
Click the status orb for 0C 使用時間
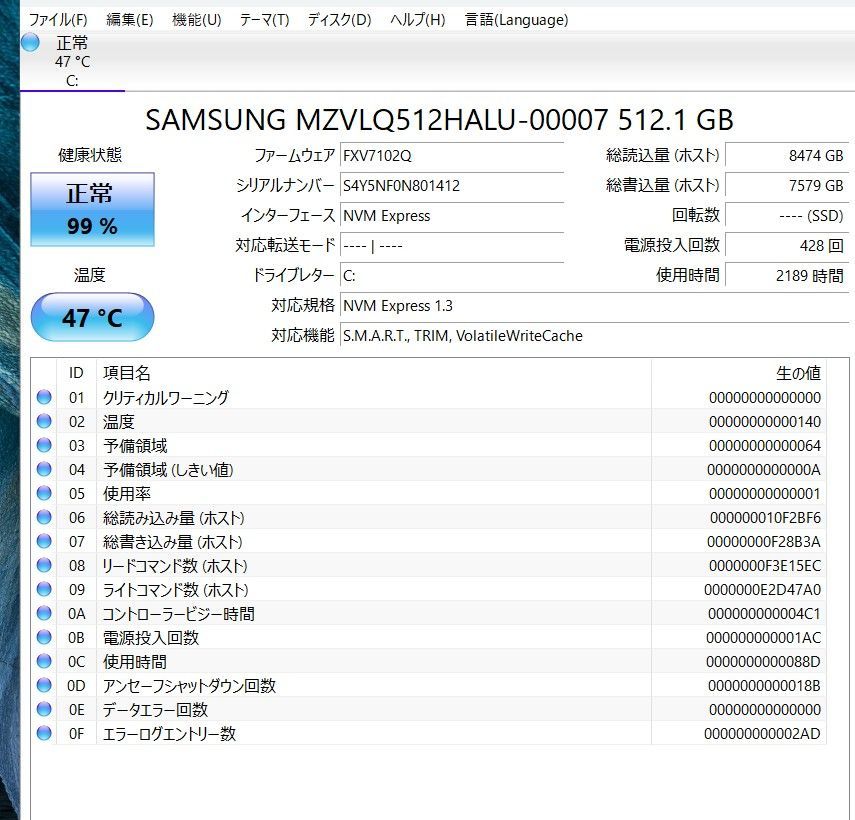click(44, 661)
